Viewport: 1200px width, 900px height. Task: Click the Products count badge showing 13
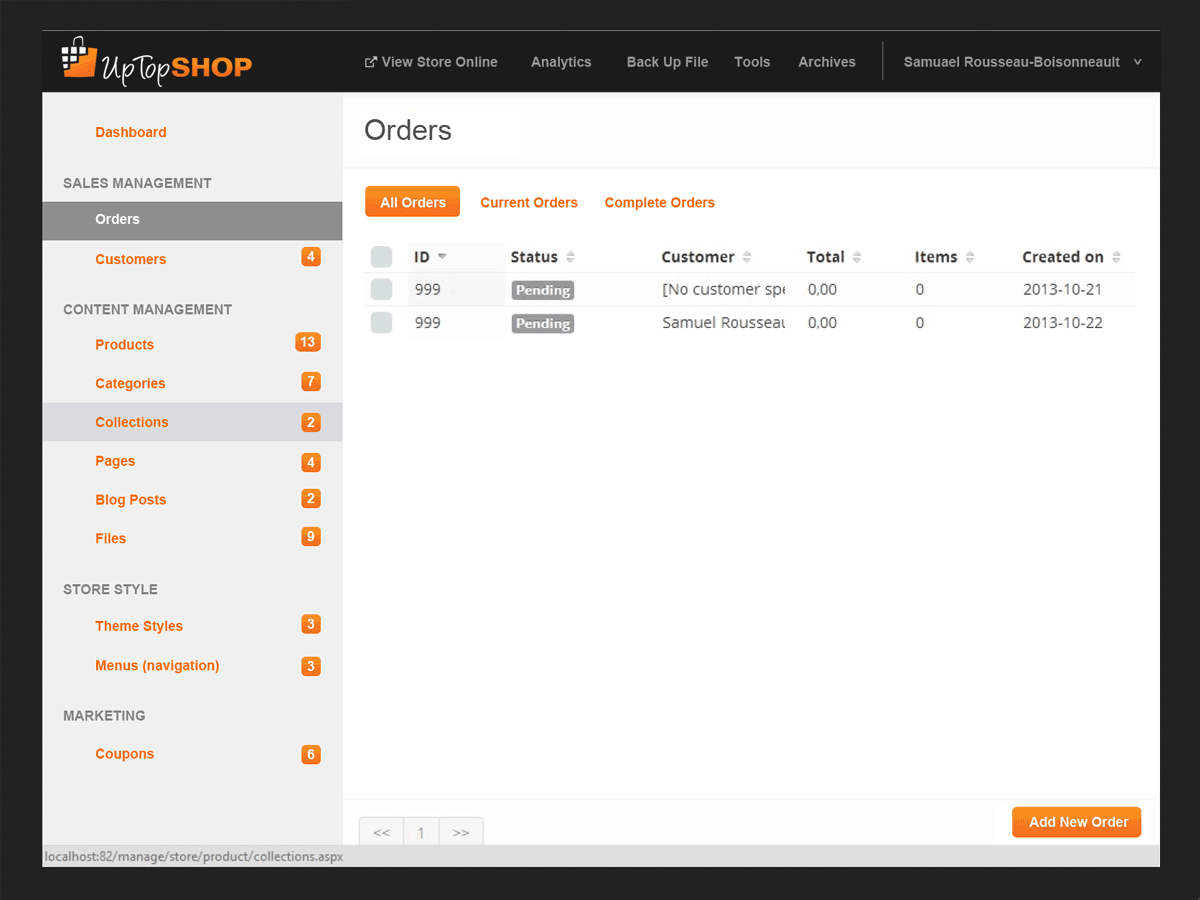(307, 343)
